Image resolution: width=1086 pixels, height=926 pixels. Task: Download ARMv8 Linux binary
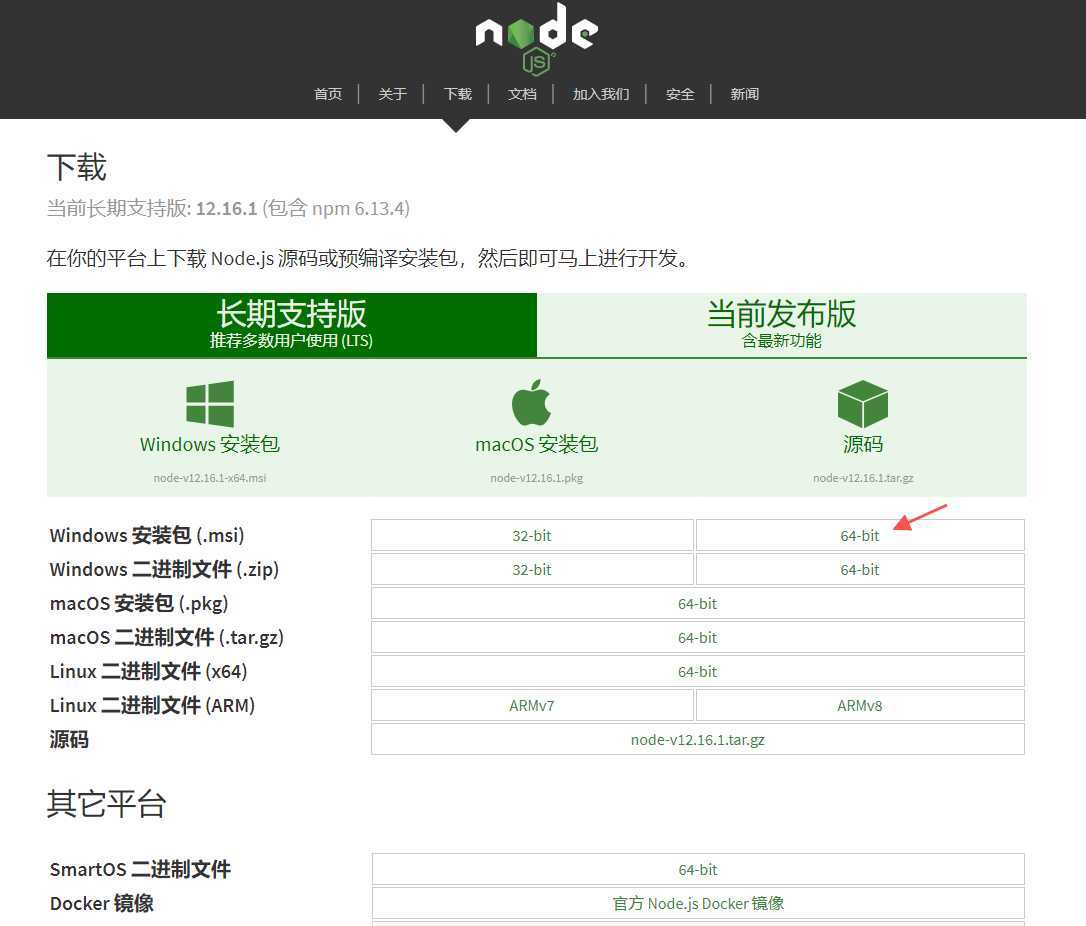[x=860, y=705]
